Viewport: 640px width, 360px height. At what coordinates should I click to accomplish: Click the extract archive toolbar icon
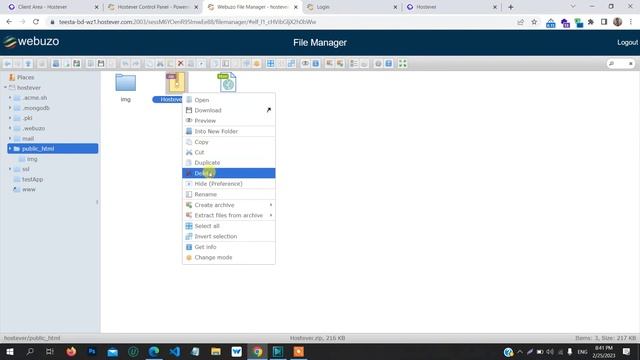click(x=329, y=64)
